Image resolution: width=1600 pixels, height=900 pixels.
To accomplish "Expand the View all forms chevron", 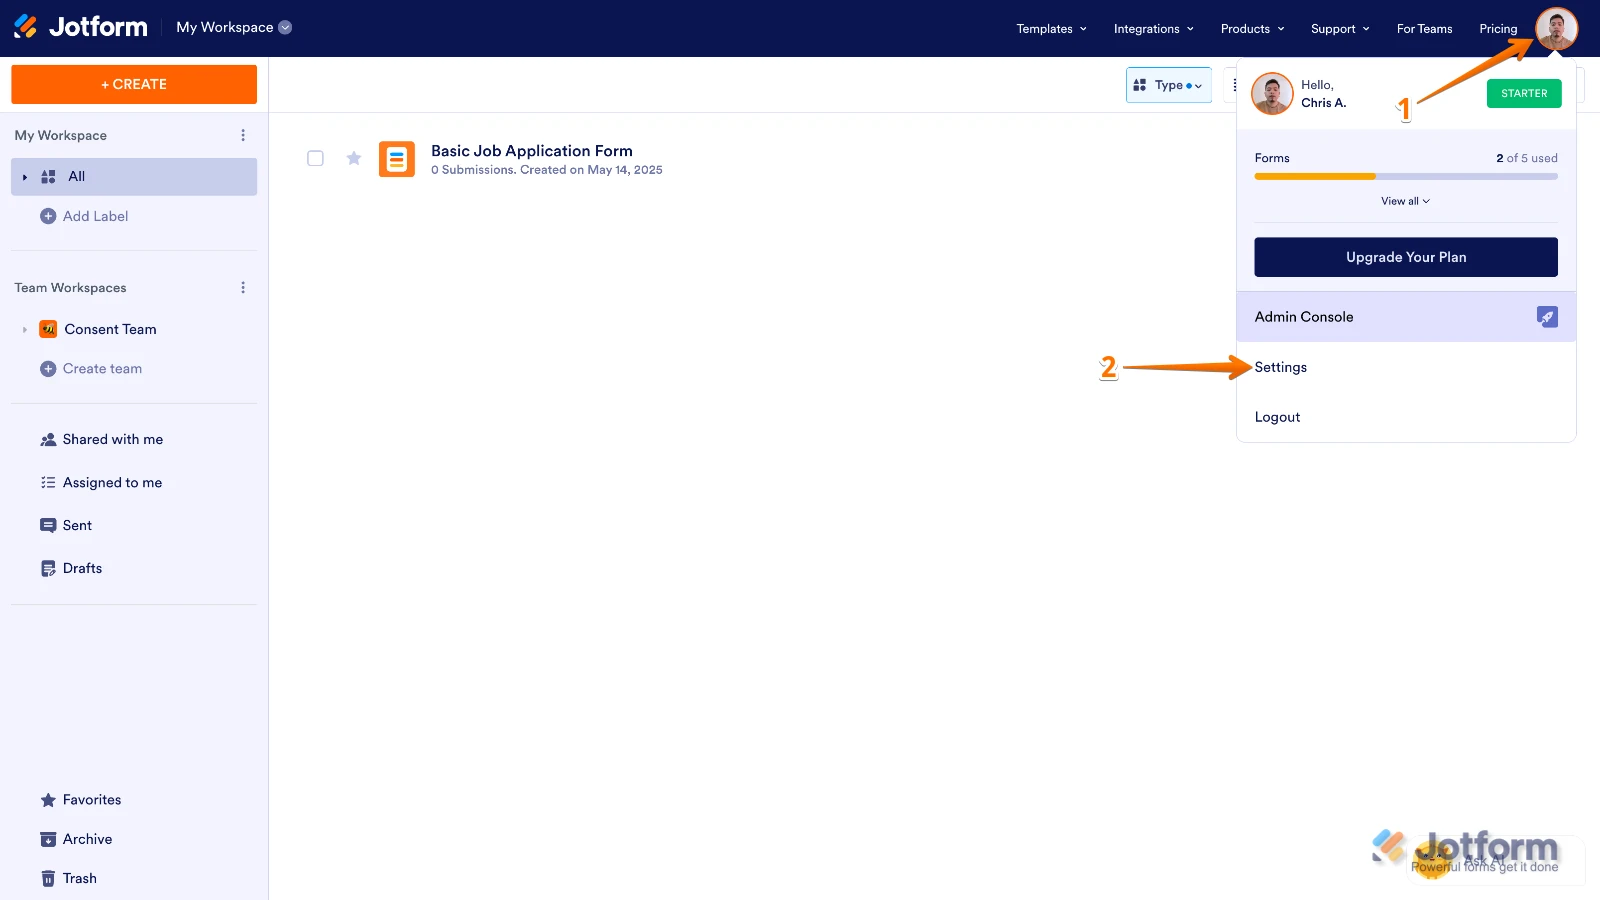I will [x=1405, y=201].
